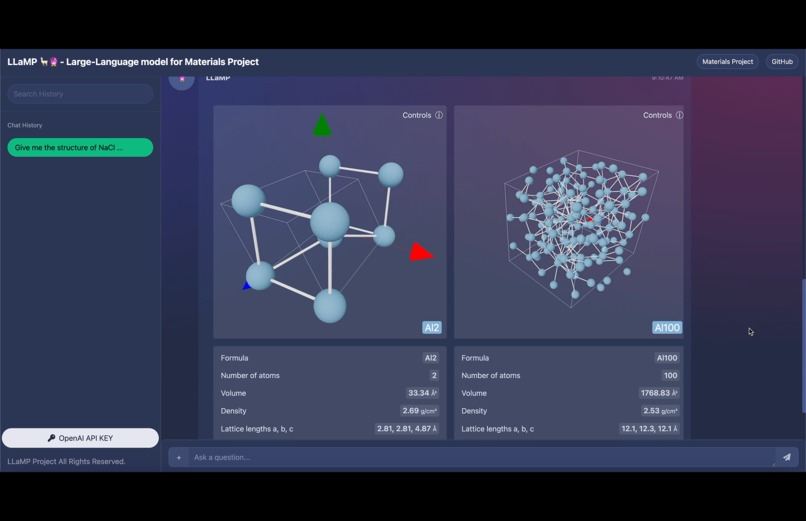The height and width of the screenshot is (521, 806).
Task: Click the Chat History heading
Action: [25, 125]
